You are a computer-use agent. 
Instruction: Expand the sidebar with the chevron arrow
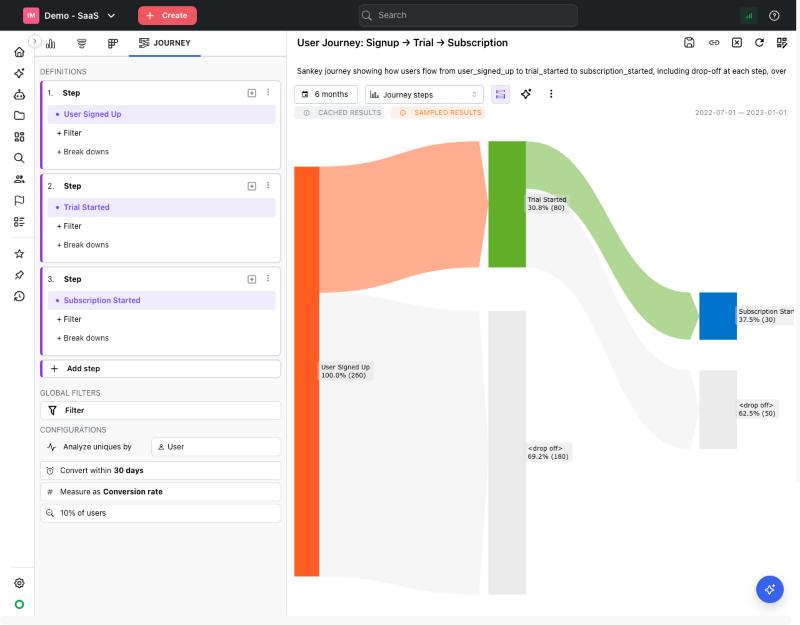(35, 41)
